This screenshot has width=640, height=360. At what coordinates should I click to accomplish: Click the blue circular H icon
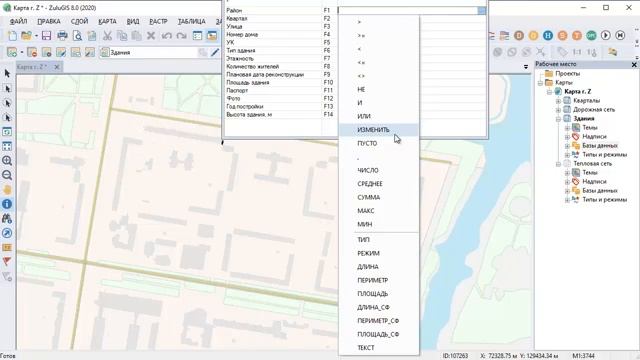tap(548, 36)
